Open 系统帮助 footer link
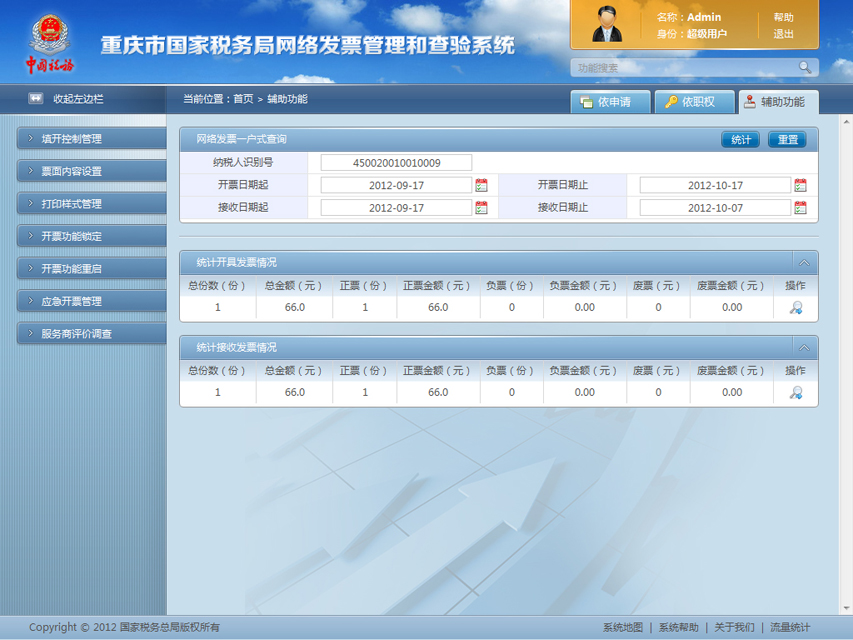 click(x=678, y=627)
